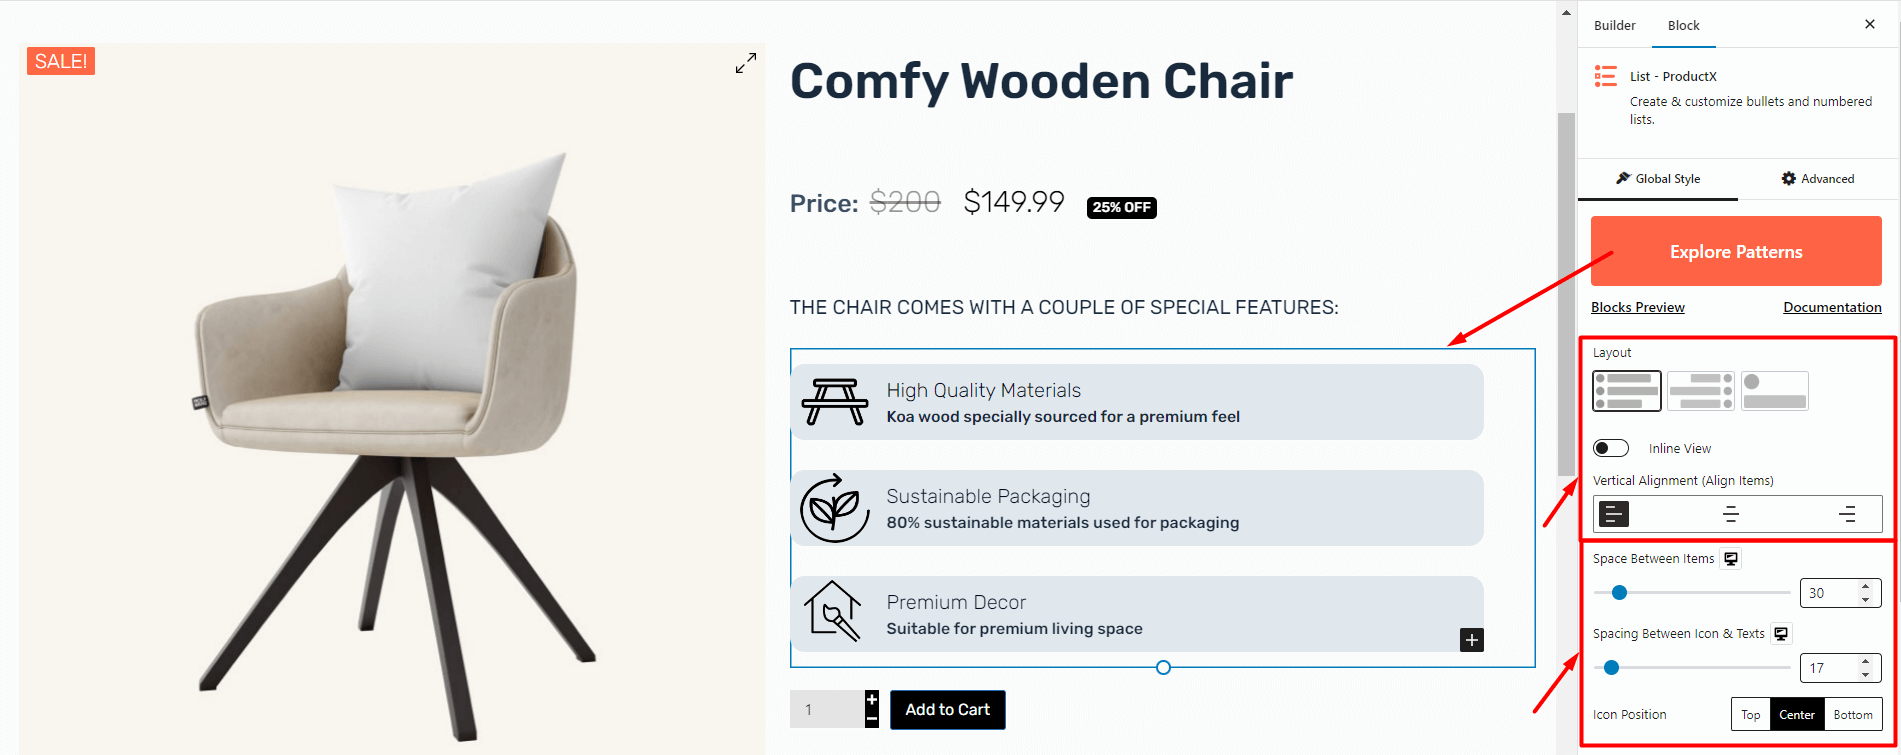This screenshot has height=755, width=1901.
Task: Switch to the Builder tab
Action: (x=1615, y=25)
